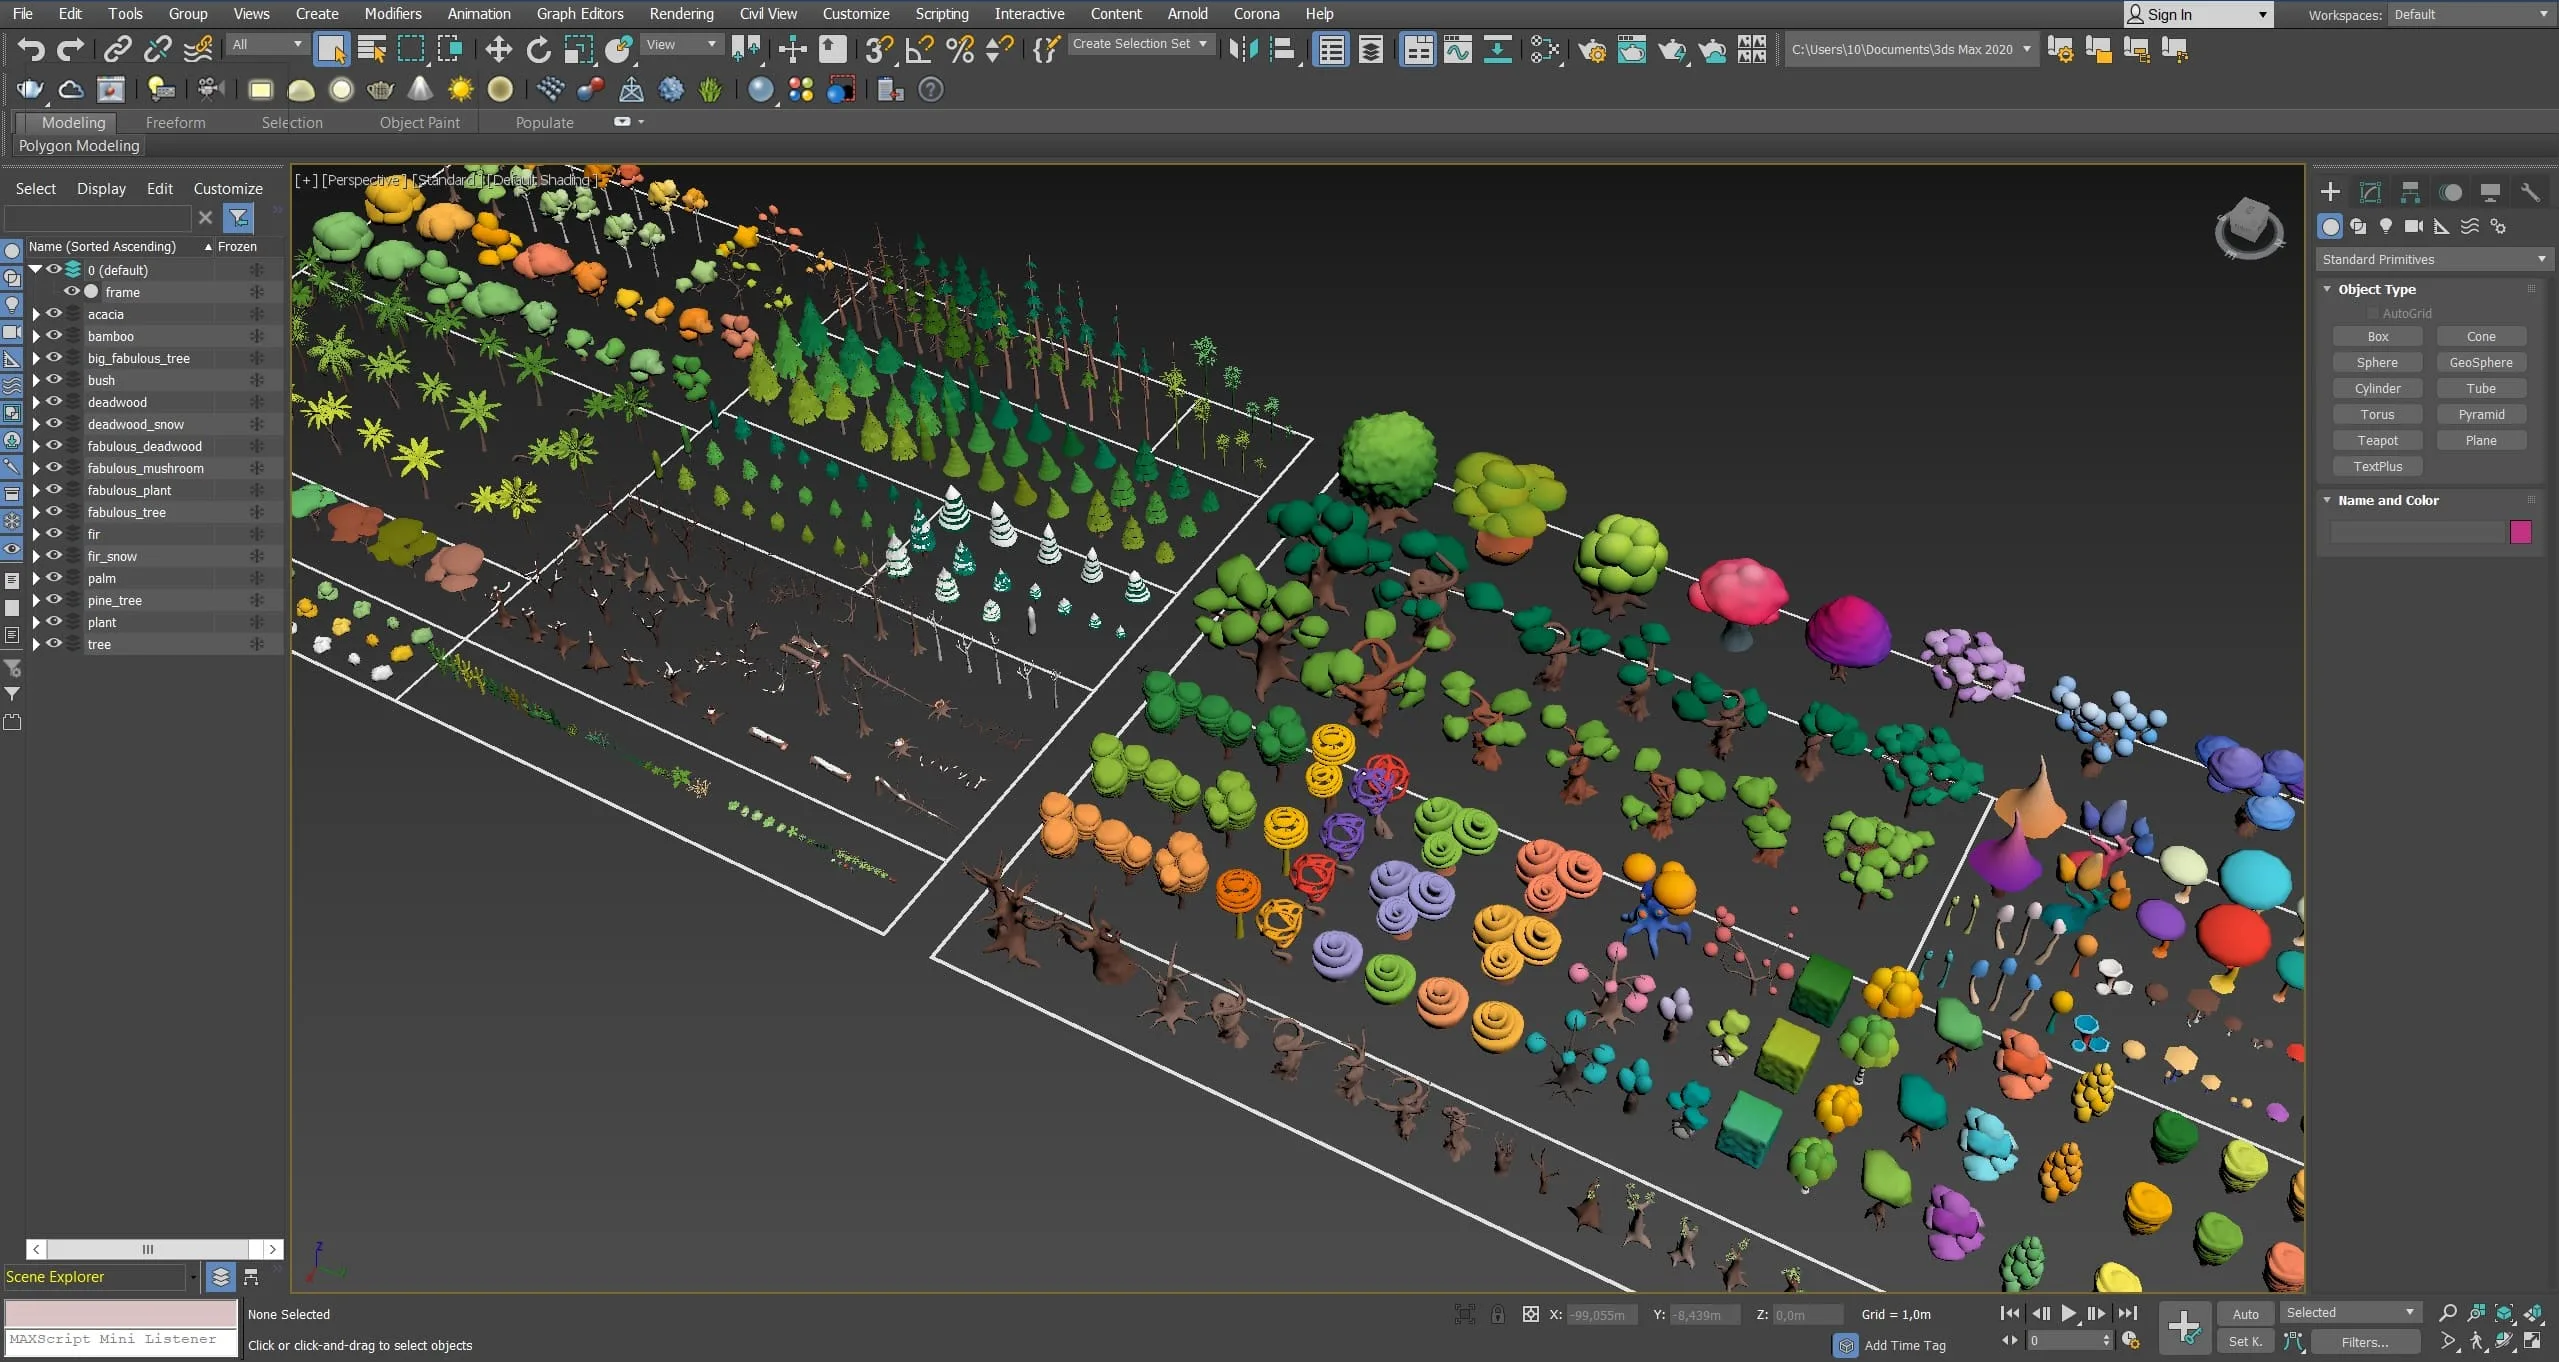Click the Mirror tool icon
This screenshot has width=2559, height=1362.
coord(1243,49)
